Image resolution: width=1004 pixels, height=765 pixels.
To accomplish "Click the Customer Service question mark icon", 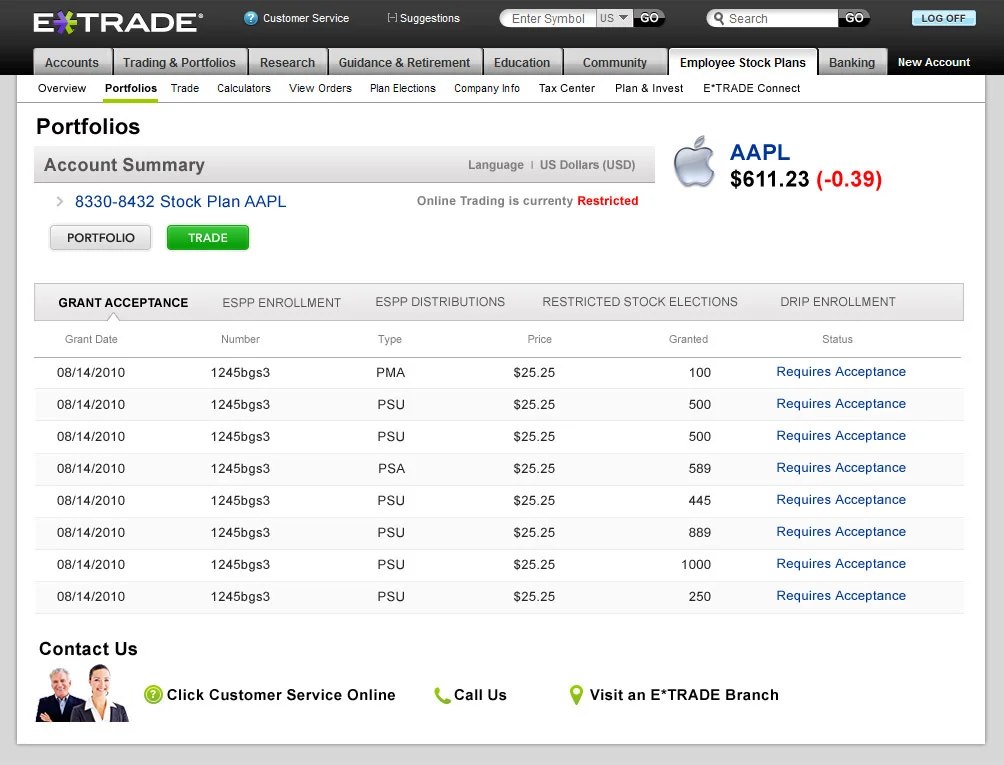I will (251, 18).
